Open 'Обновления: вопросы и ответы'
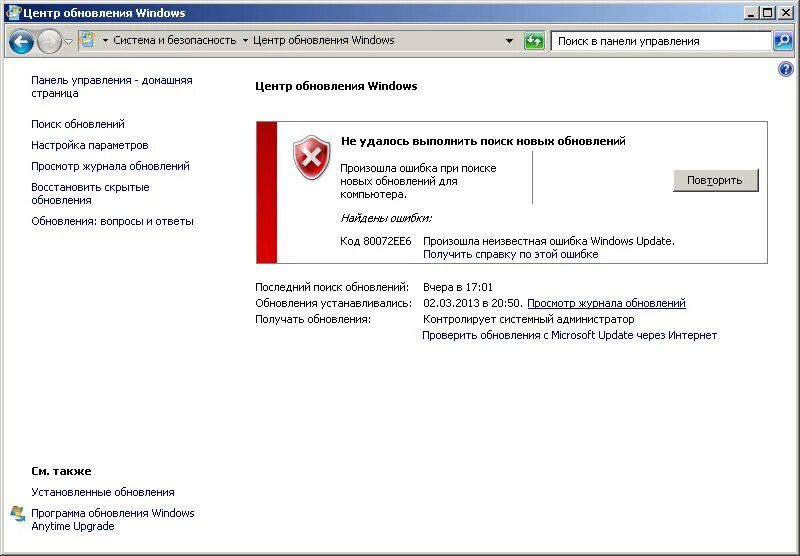 [x=112, y=221]
